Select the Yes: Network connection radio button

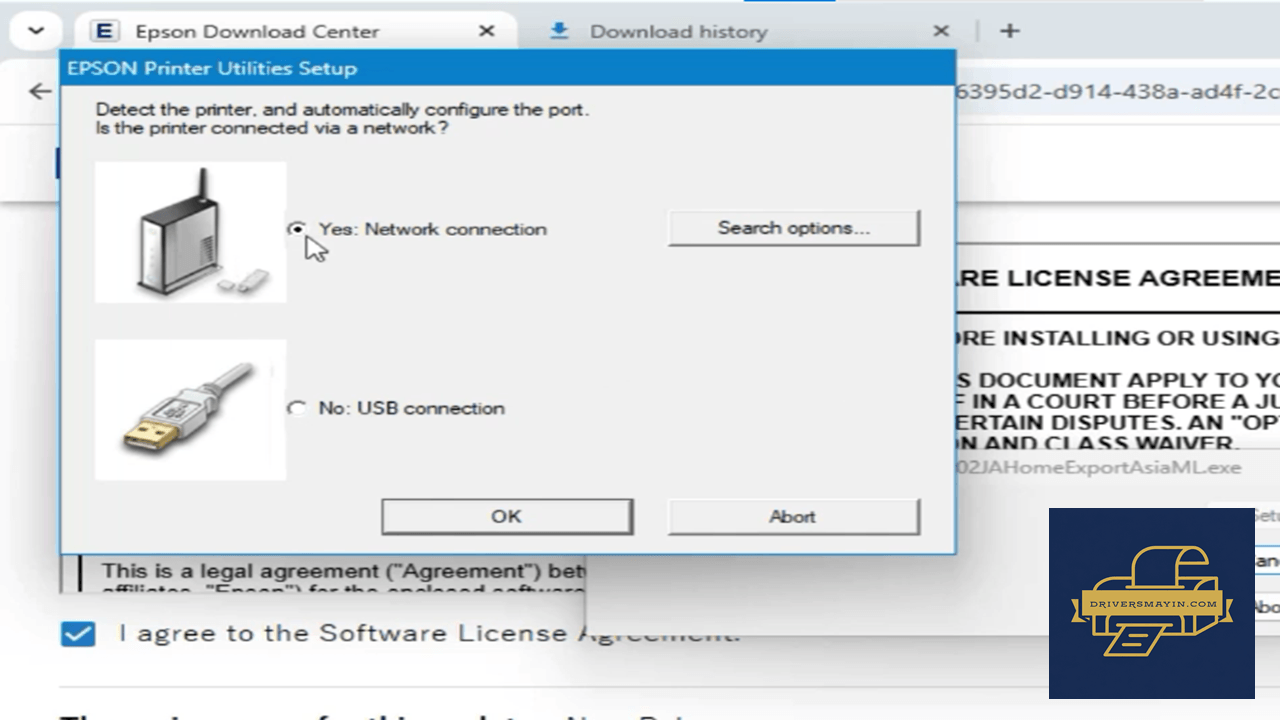[x=296, y=229]
